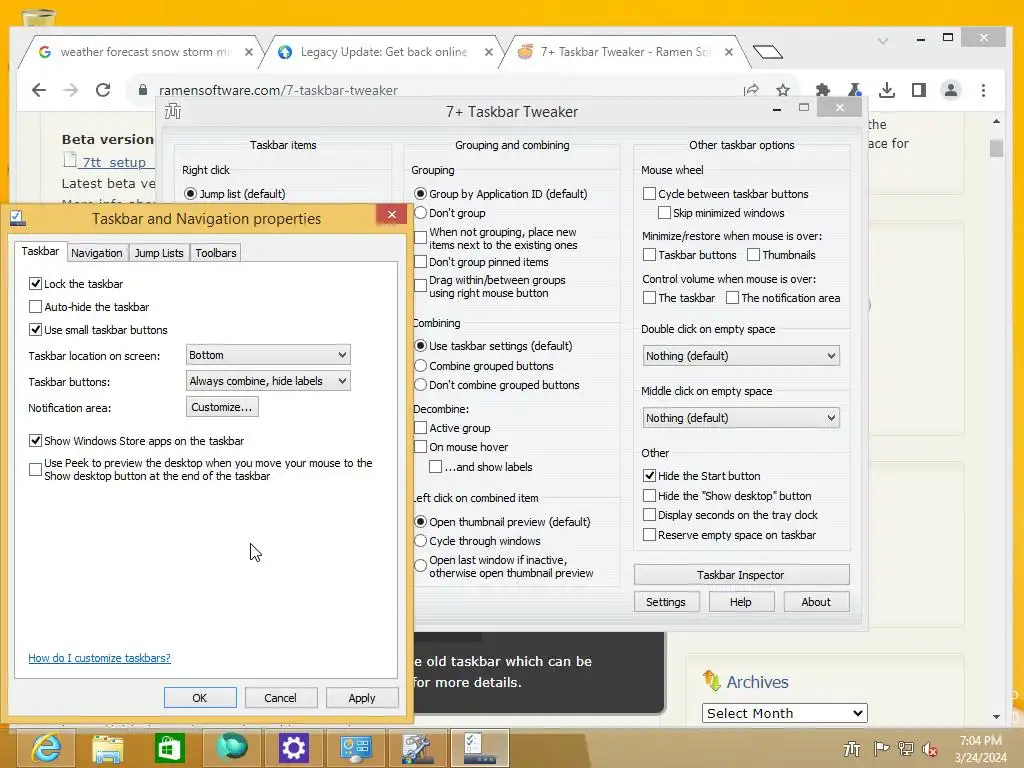1024x768 pixels.
Task: Open File Explorer from taskbar
Action: click(107, 748)
